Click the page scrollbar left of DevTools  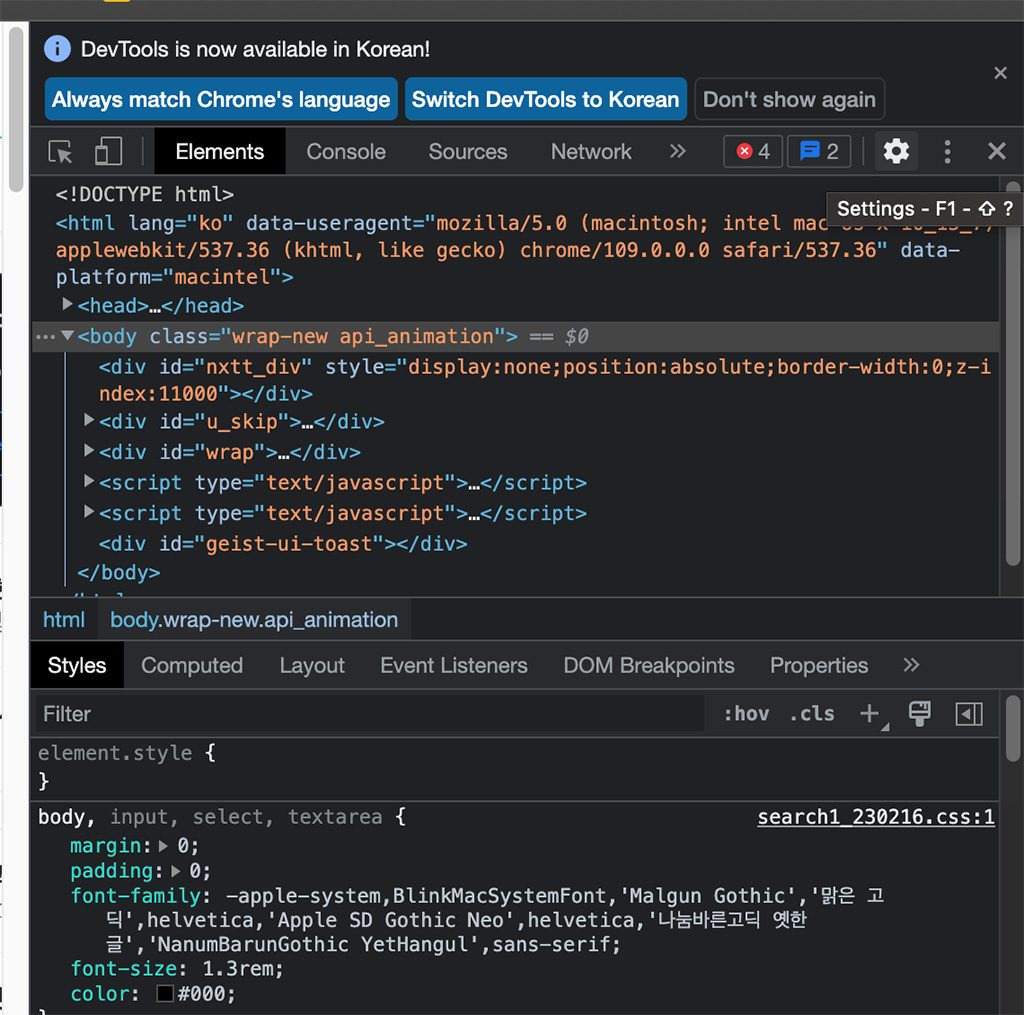click(16, 108)
